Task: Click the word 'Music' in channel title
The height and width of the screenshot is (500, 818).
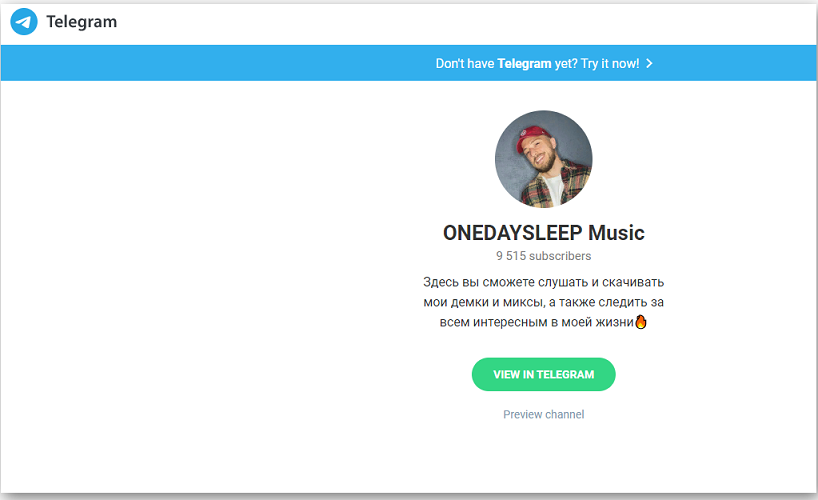Action: coord(616,233)
